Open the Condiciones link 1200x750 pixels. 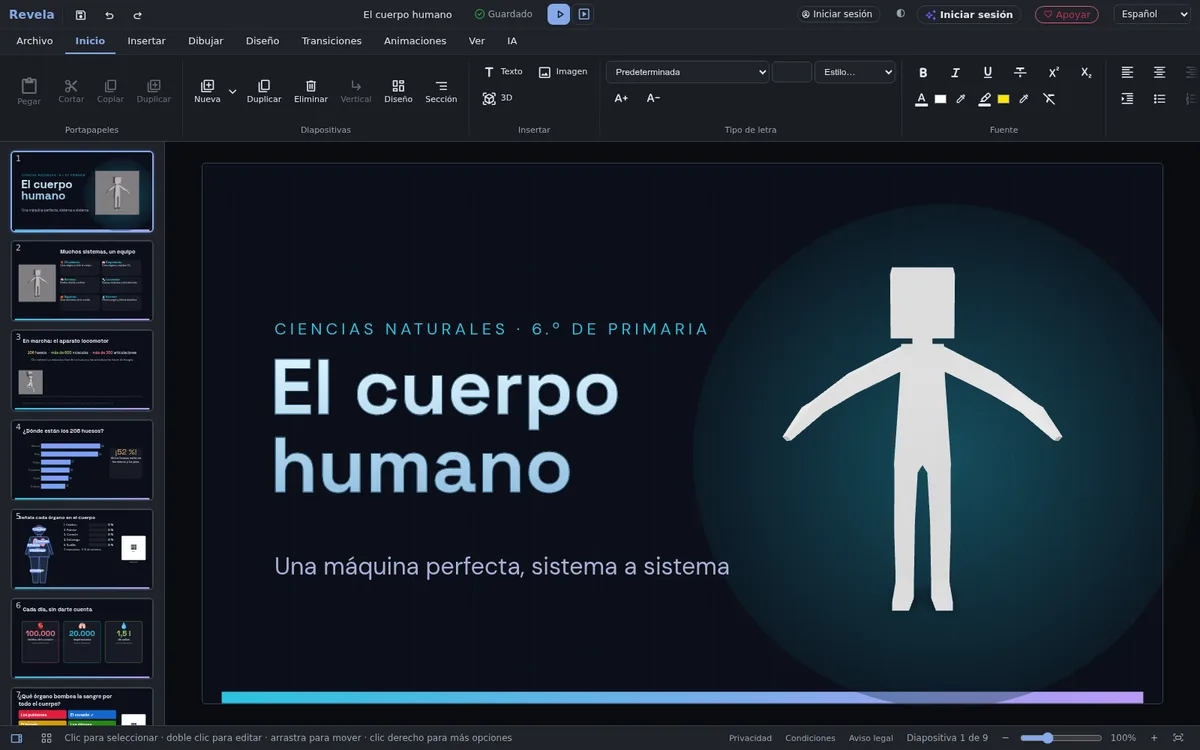pos(810,738)
